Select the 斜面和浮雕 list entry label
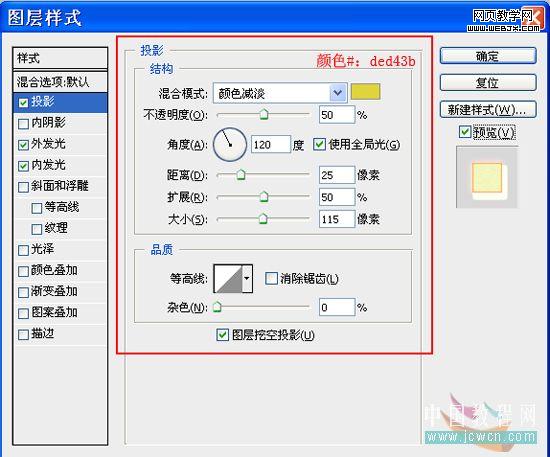 [60, 186]
